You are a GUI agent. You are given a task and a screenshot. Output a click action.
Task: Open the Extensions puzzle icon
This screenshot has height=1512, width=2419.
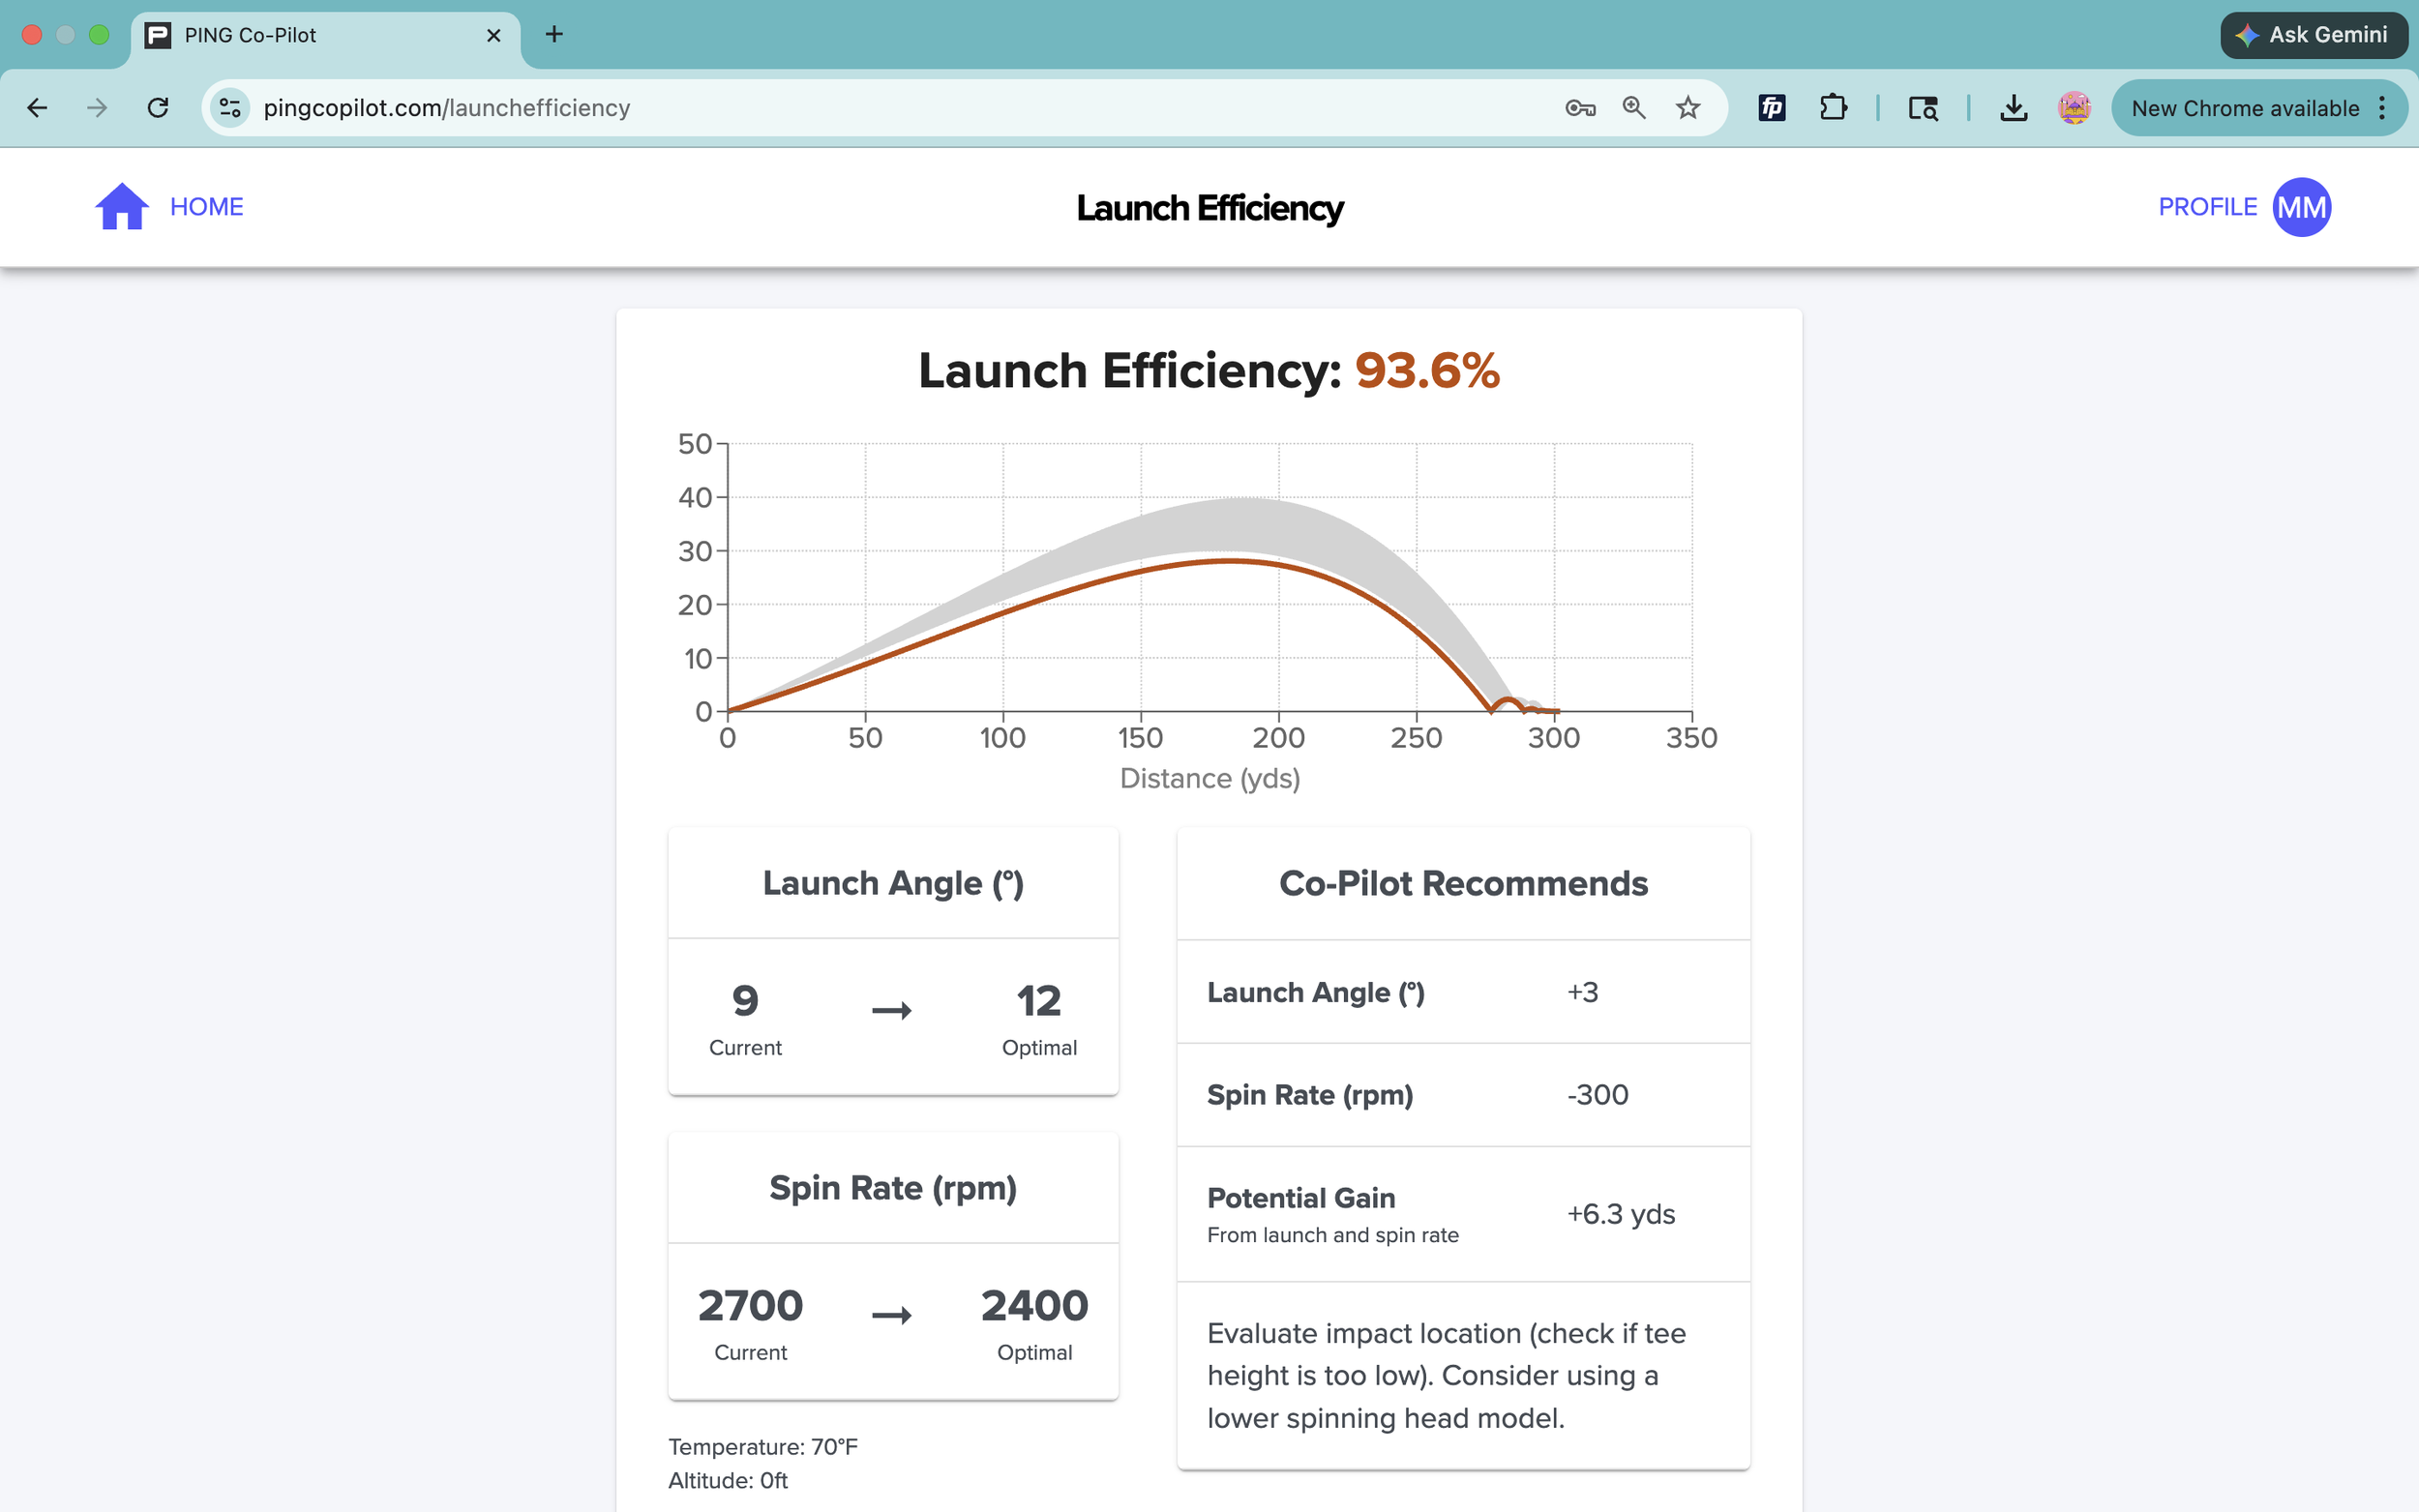click(x=1833, y=108)
